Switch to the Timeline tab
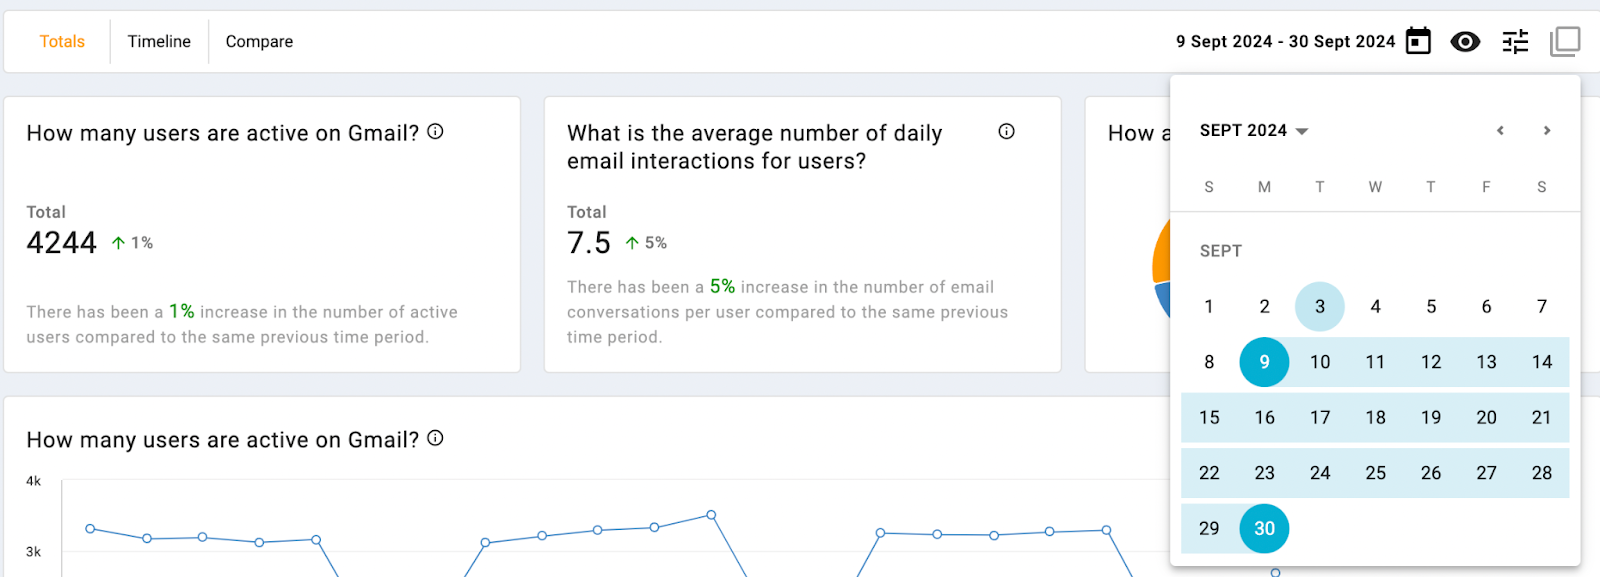Viewport: 1600px width, 577px height. [x=158, y=41]
